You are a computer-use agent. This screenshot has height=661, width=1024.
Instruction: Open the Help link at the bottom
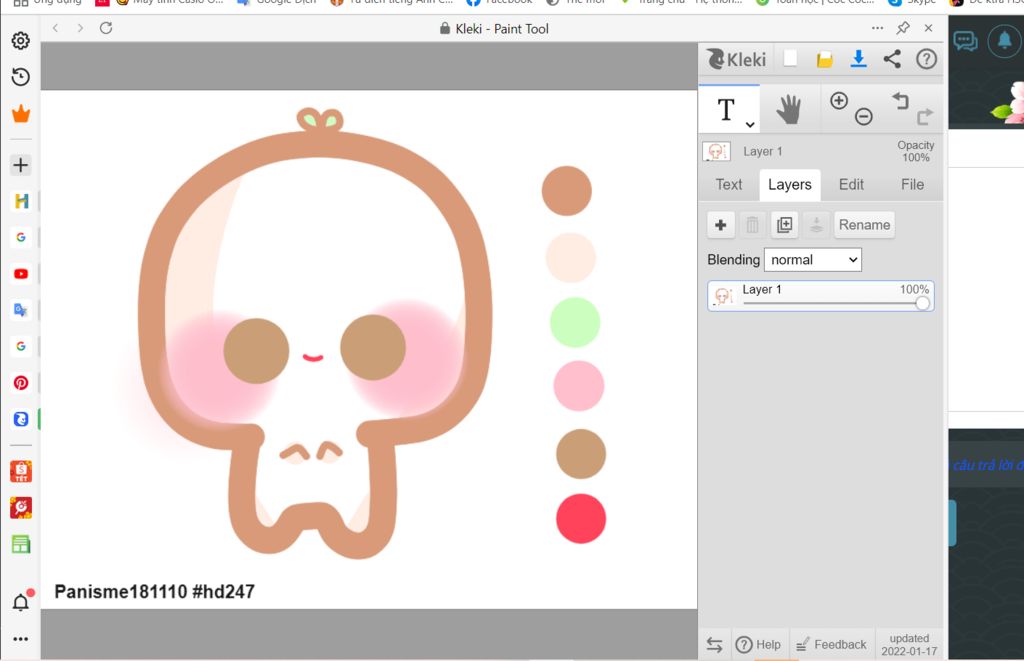coord(758,645)
